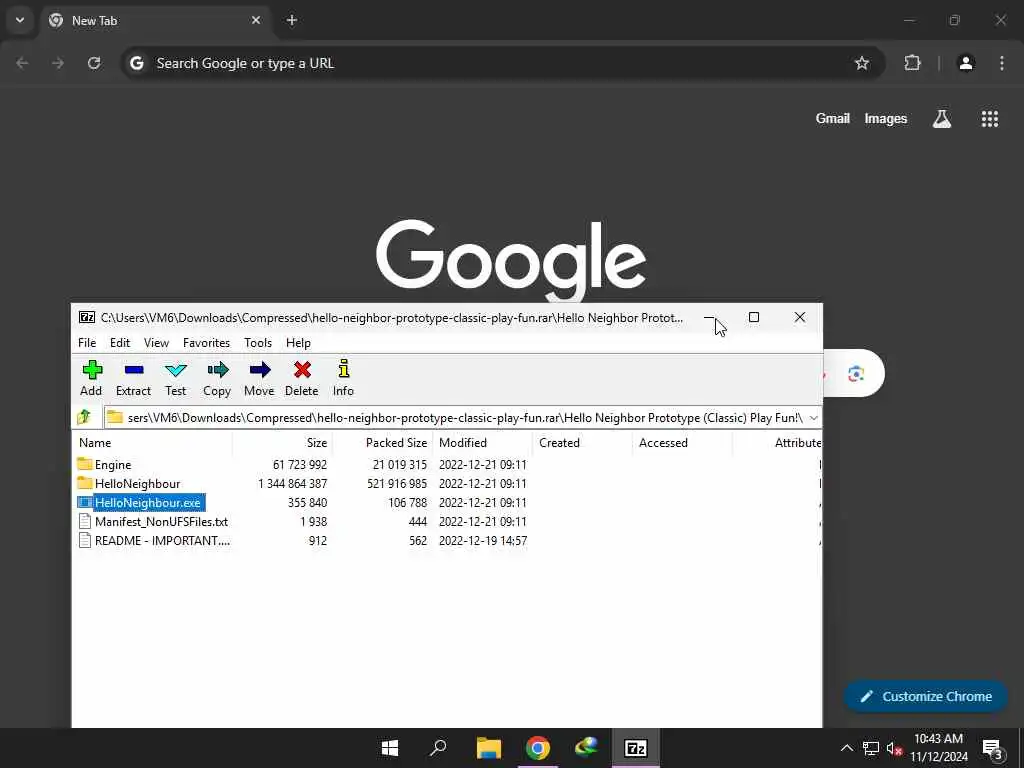Sort by the Accessed column header
The width and height of the screenshot is (1024, 768).
[x=682, y=443]
